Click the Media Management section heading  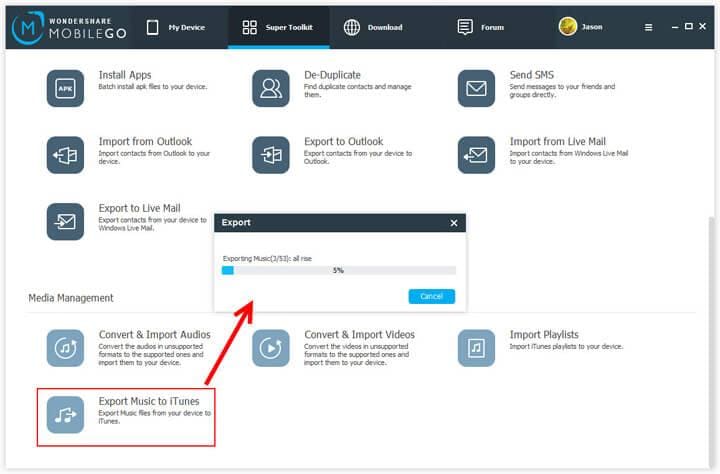tap(71, 298)
